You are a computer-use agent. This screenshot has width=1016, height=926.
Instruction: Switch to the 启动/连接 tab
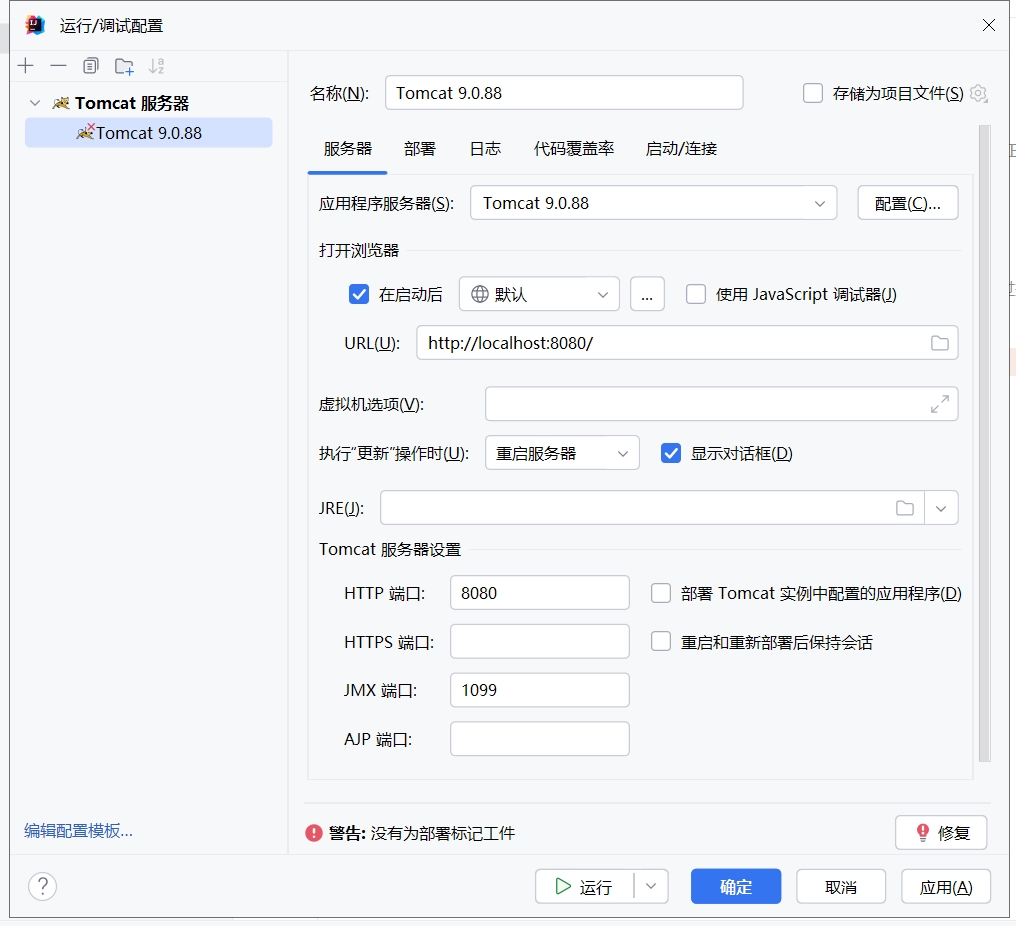pos(681,149)
